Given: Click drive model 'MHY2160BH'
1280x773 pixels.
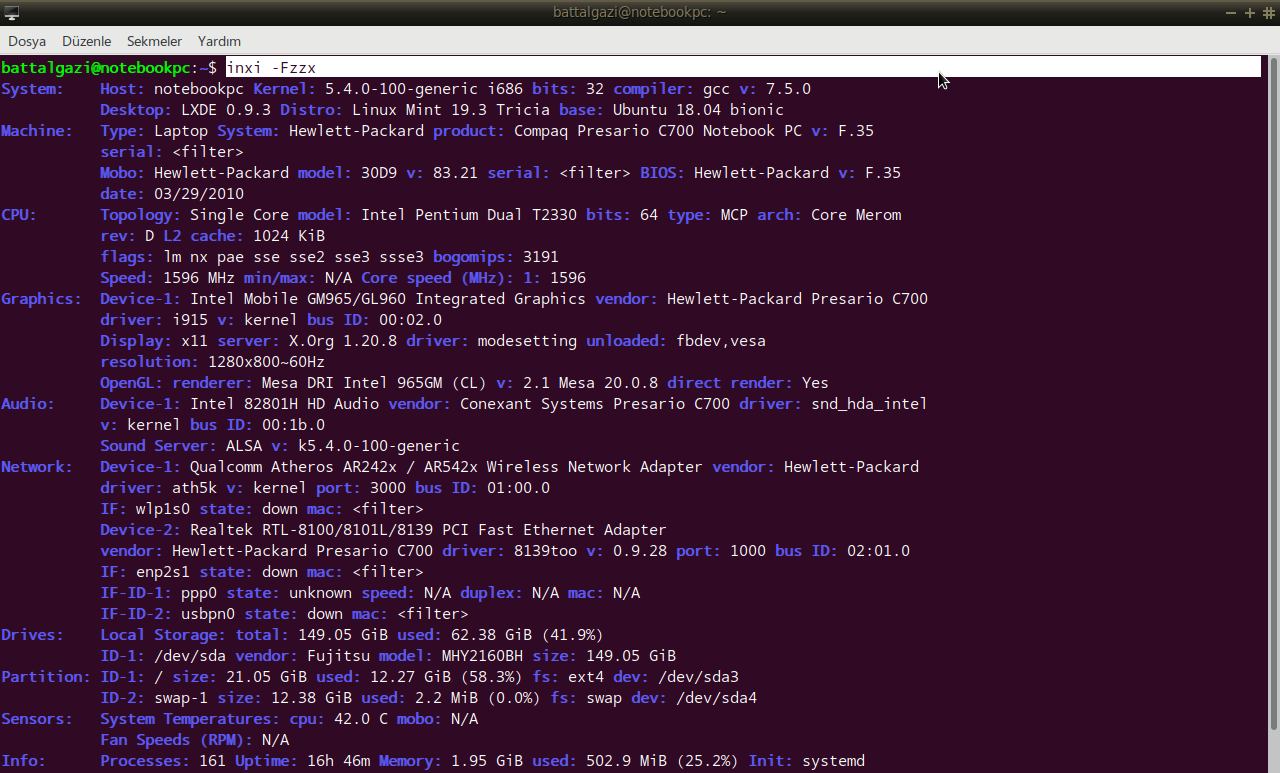Looking at the screenshot, I should pyautogui.click(x=482, y=656).
